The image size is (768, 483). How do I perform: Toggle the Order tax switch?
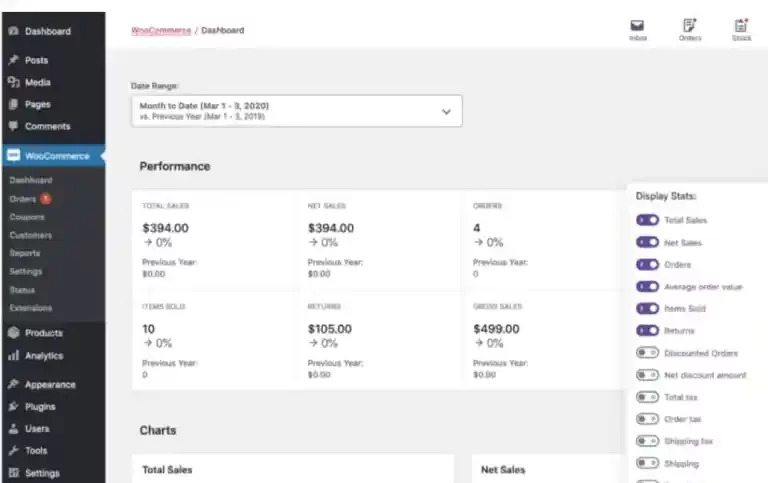647,419
